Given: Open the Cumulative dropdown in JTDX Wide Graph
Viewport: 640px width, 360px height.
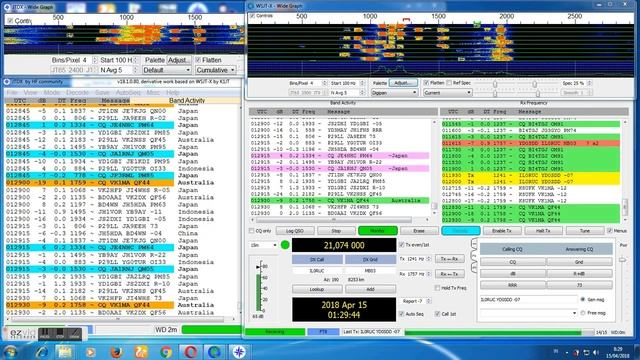Looking at the screenshot, I should pos(215,70).
